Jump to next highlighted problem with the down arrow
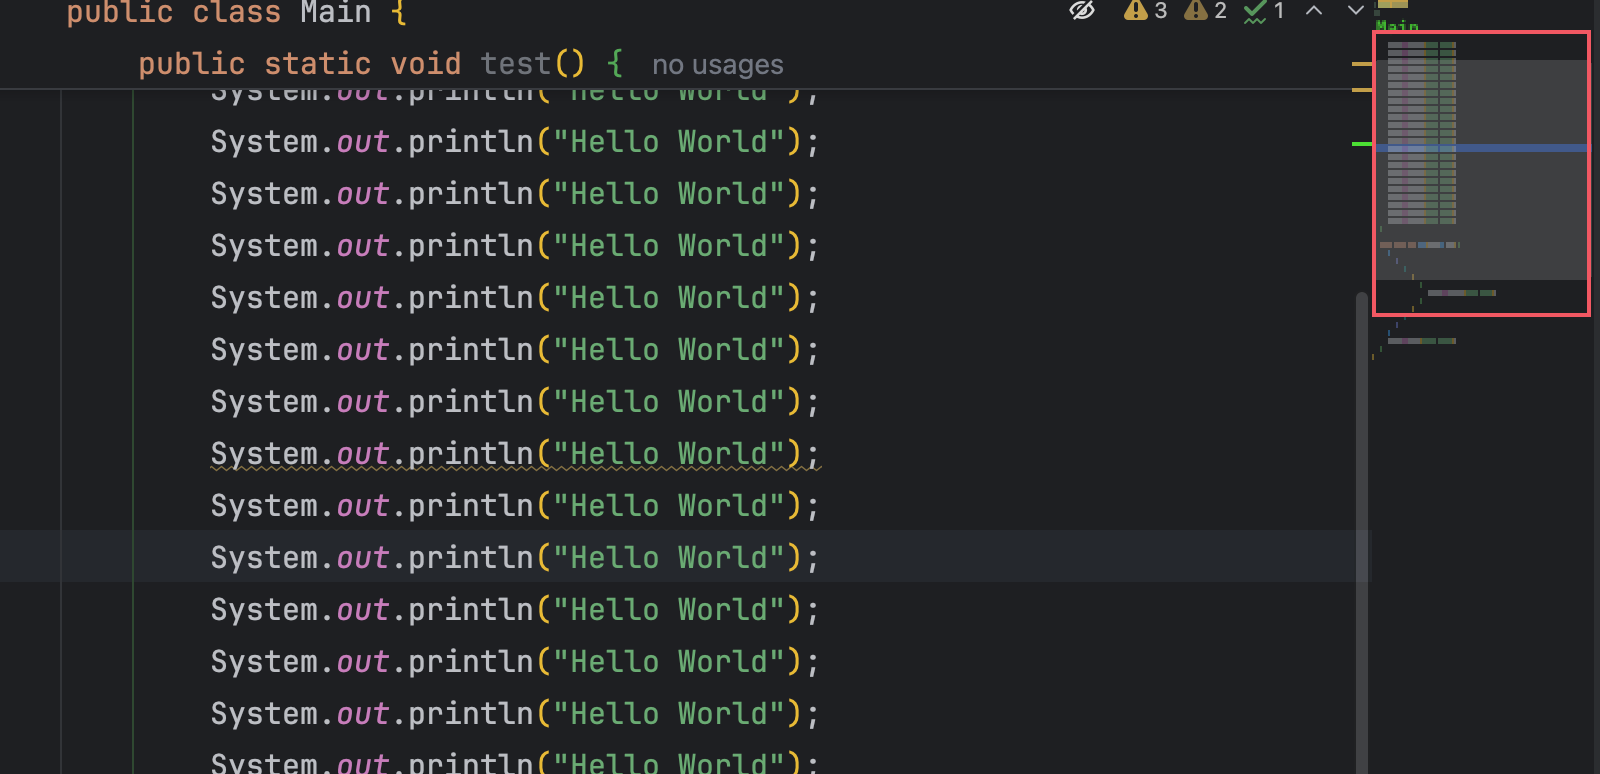1600x774 pixels. [x=1355, y=11]
